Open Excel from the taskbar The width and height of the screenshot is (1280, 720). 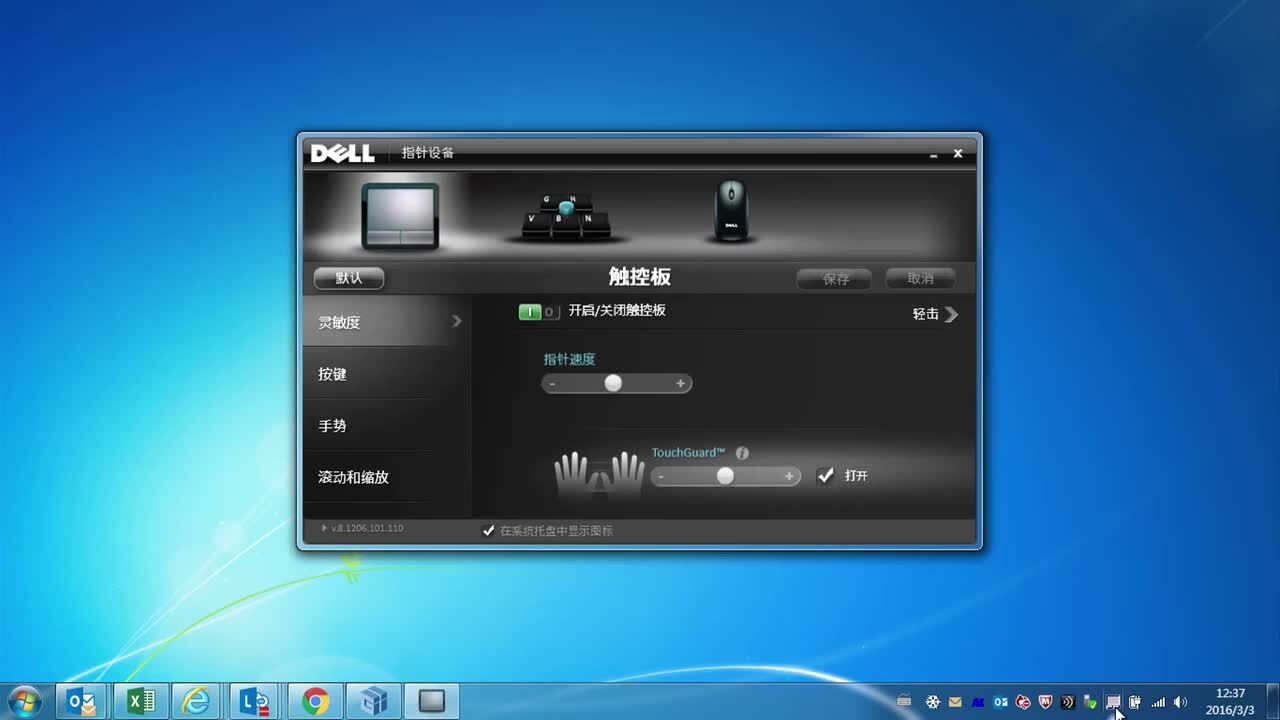coord(140,702)
